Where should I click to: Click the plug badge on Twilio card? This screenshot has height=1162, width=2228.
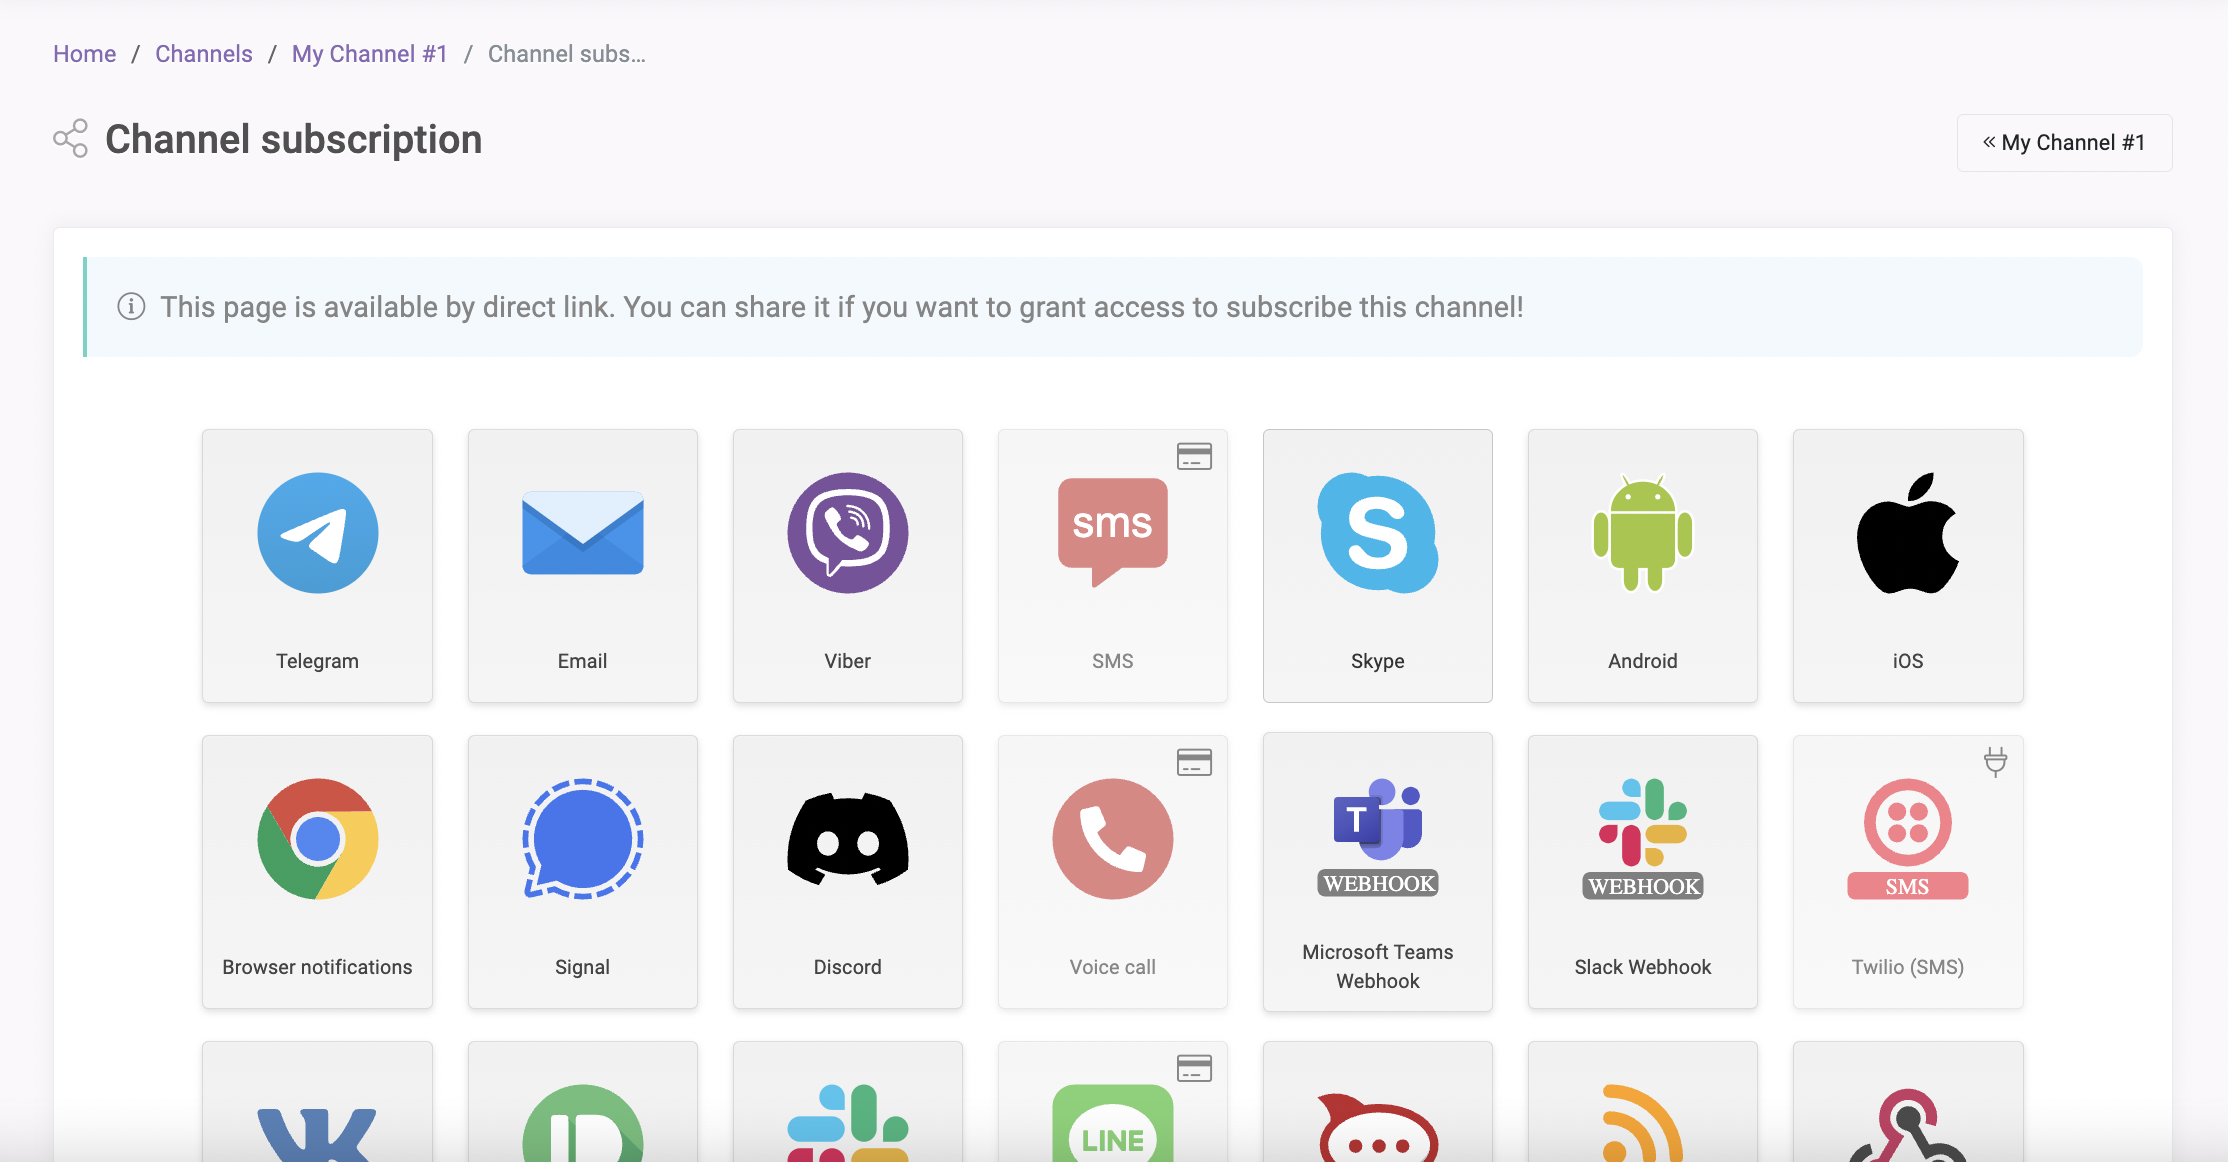1995,762
